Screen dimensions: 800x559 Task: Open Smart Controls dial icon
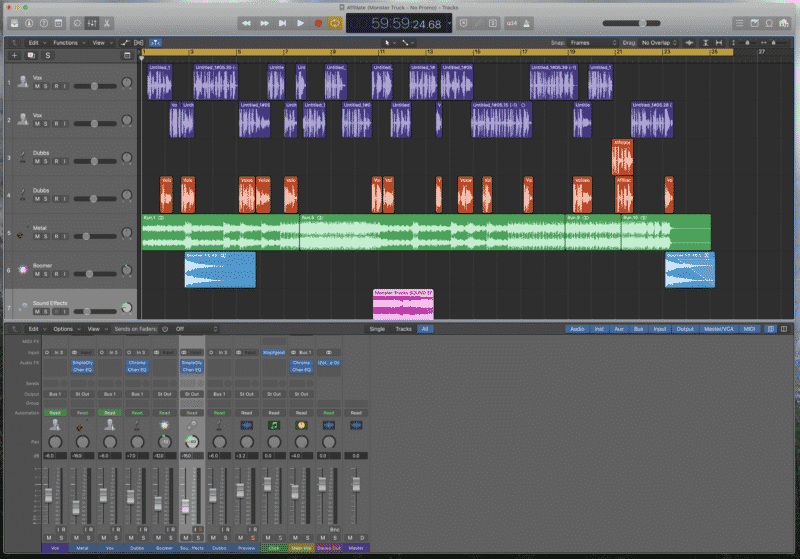78,23
